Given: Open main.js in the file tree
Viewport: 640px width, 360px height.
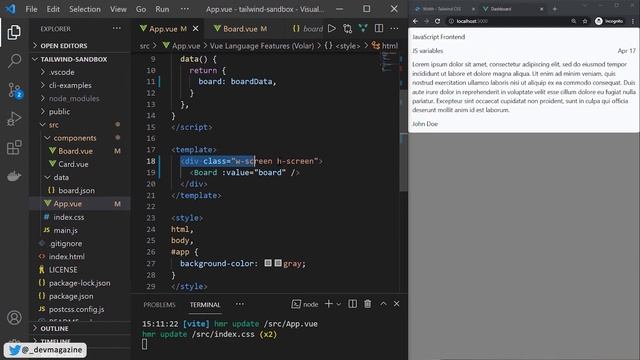Looking at the screenshot, I should (65, 230).
